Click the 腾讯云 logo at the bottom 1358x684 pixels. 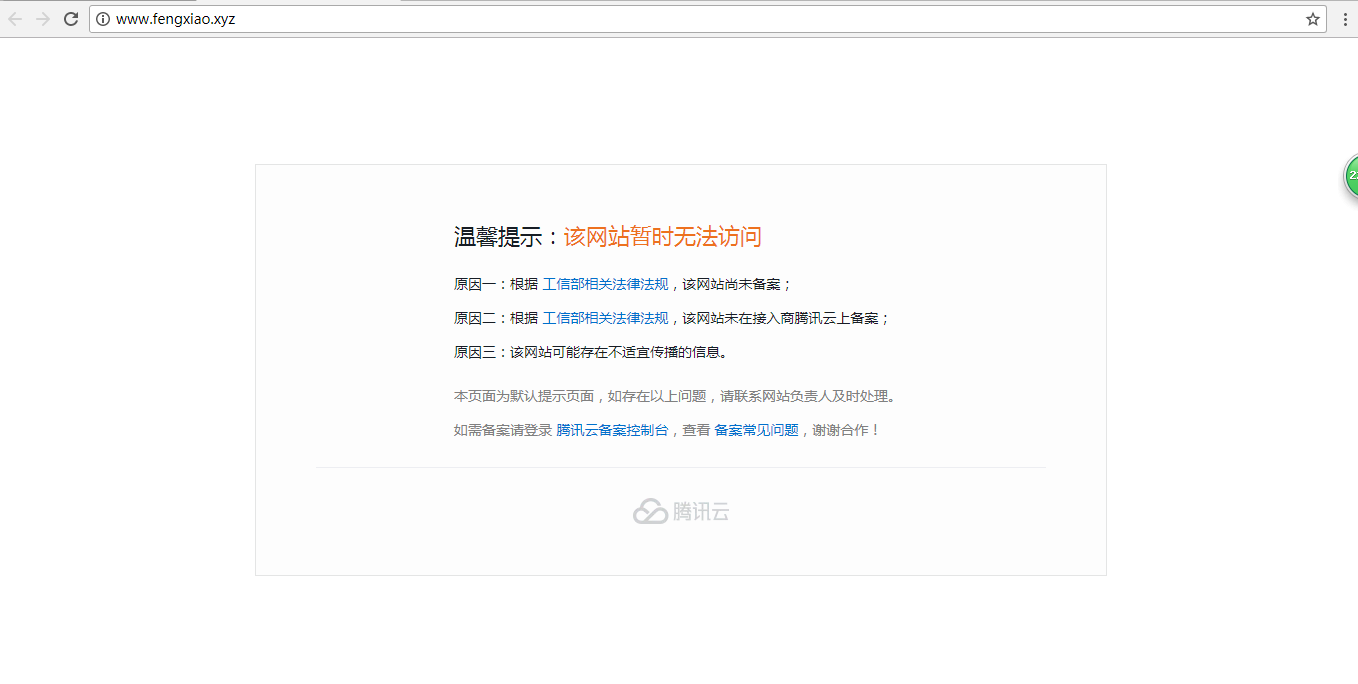(681, 511)
